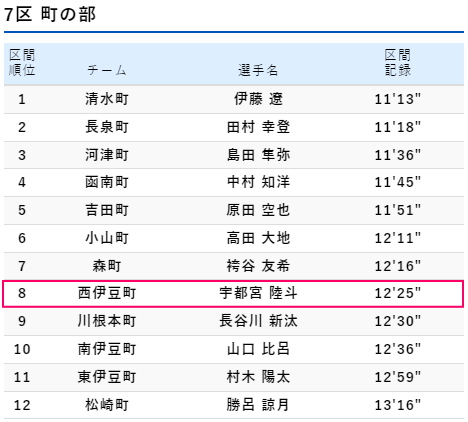This screenshot has width=468, height=422.
Task: Select runner name 高田 大地
Action: click(x=258, y=238)
